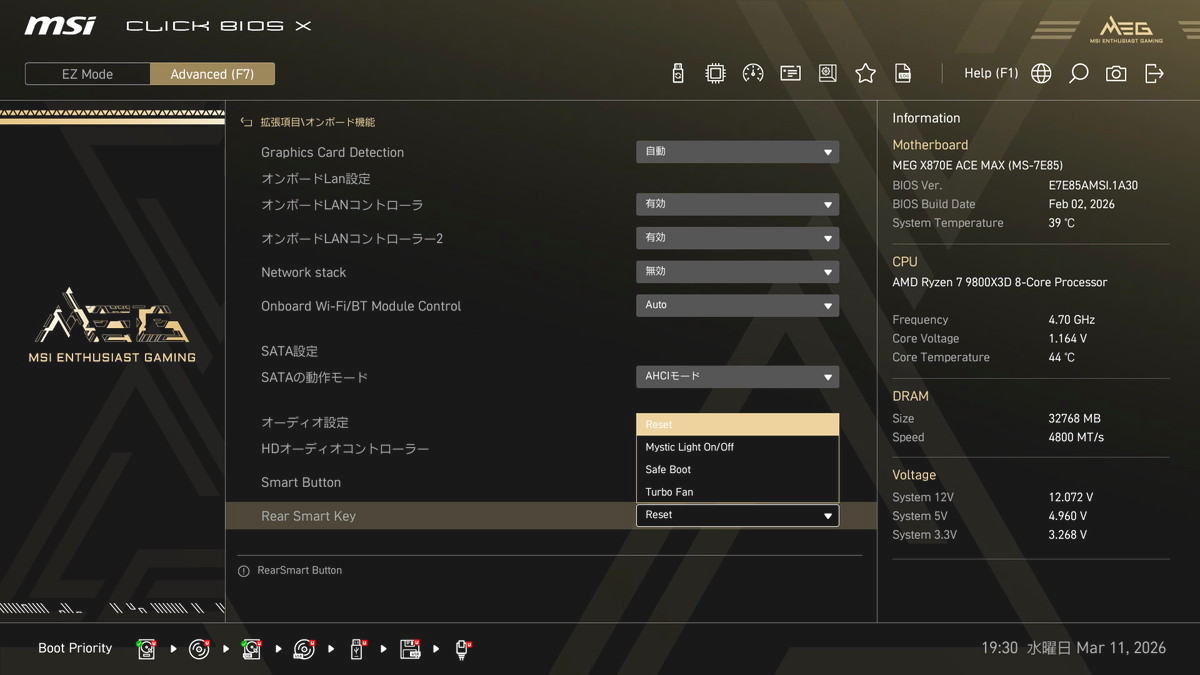Click the LOG file icon
Viewport: 1200px width, 675px height.
point(903,73)
